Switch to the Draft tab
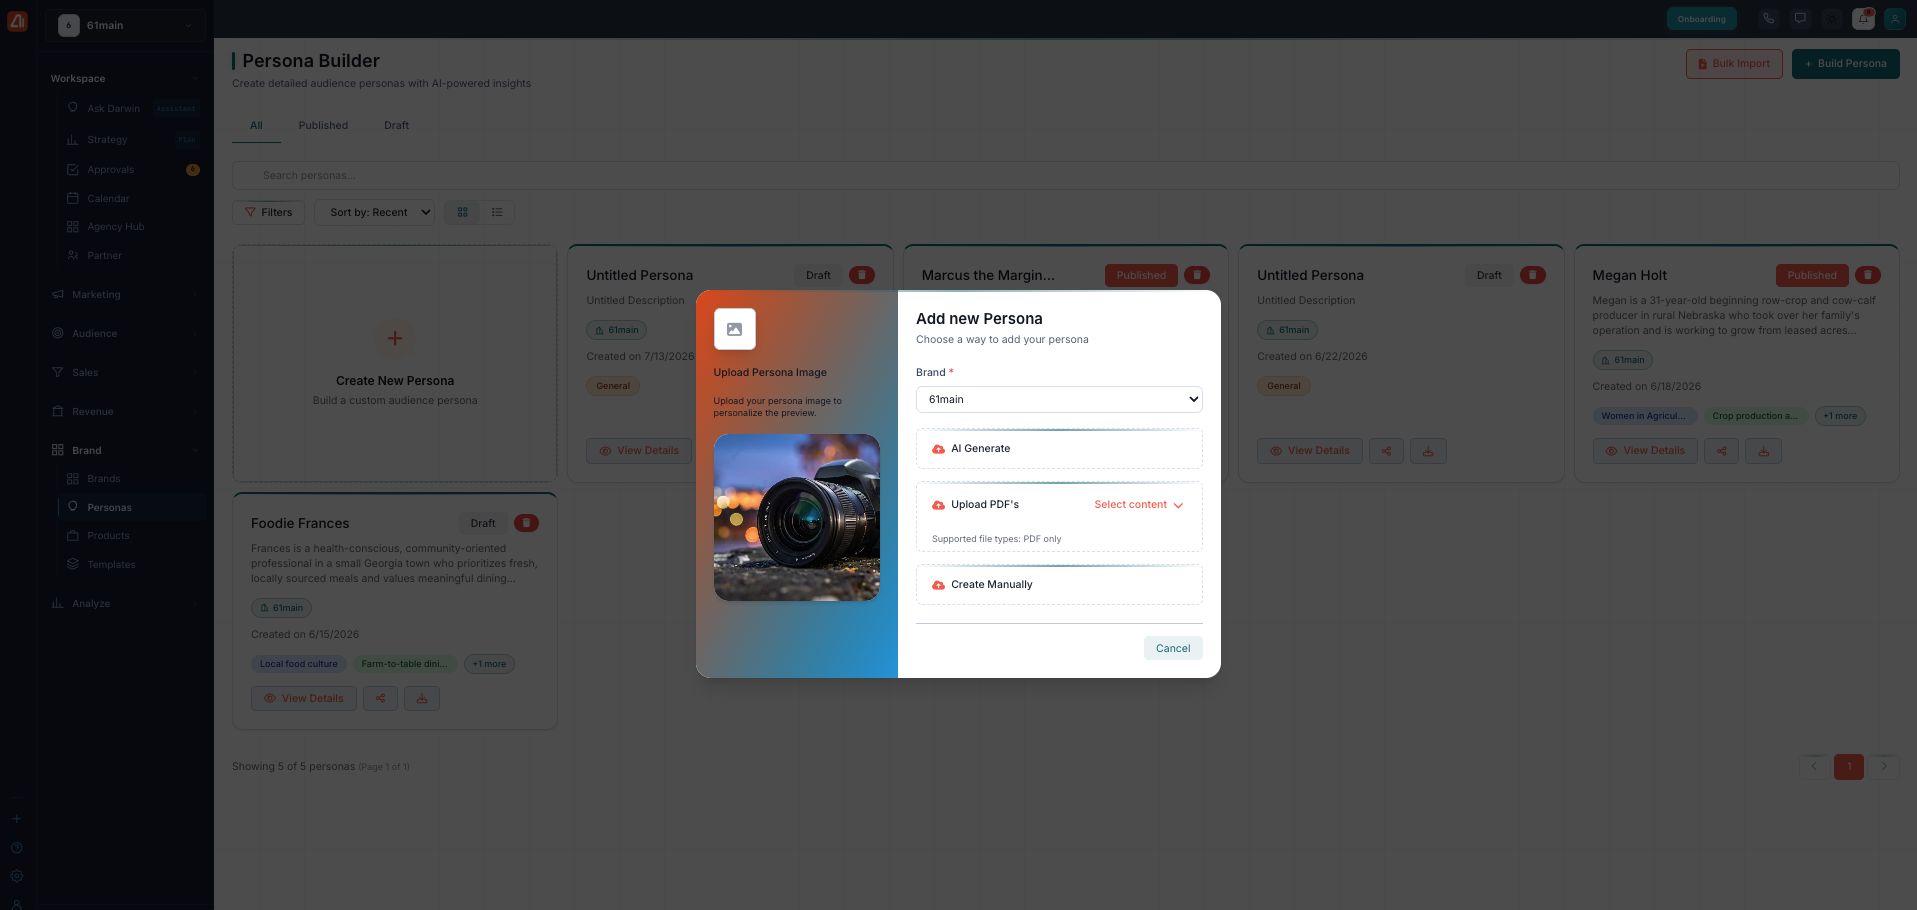The image size is (1917, 910). point(396,126)
